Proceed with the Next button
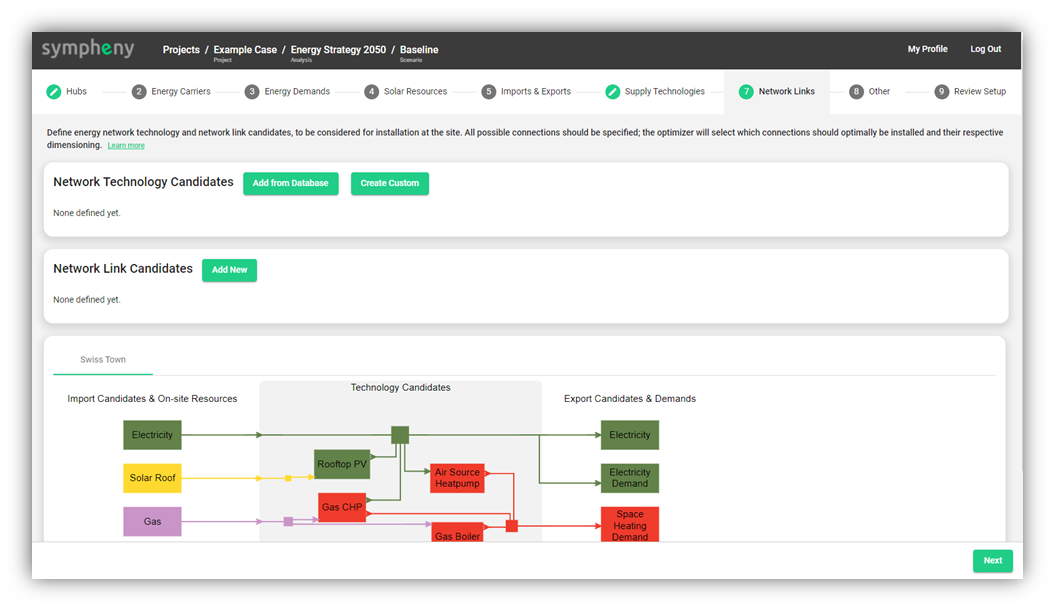Viewport: 1055px width, 611px height. (992, 561)
